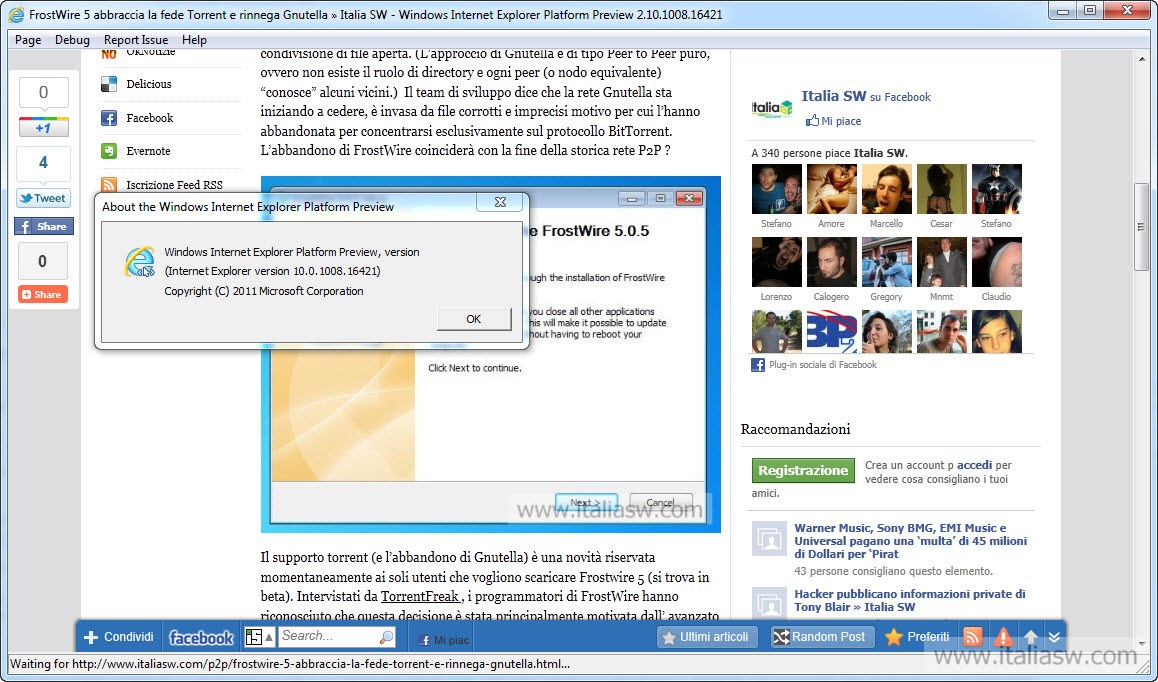Click the vertical scrollbar thumb of the page
1158x682 pixels.
point(1141,228)
